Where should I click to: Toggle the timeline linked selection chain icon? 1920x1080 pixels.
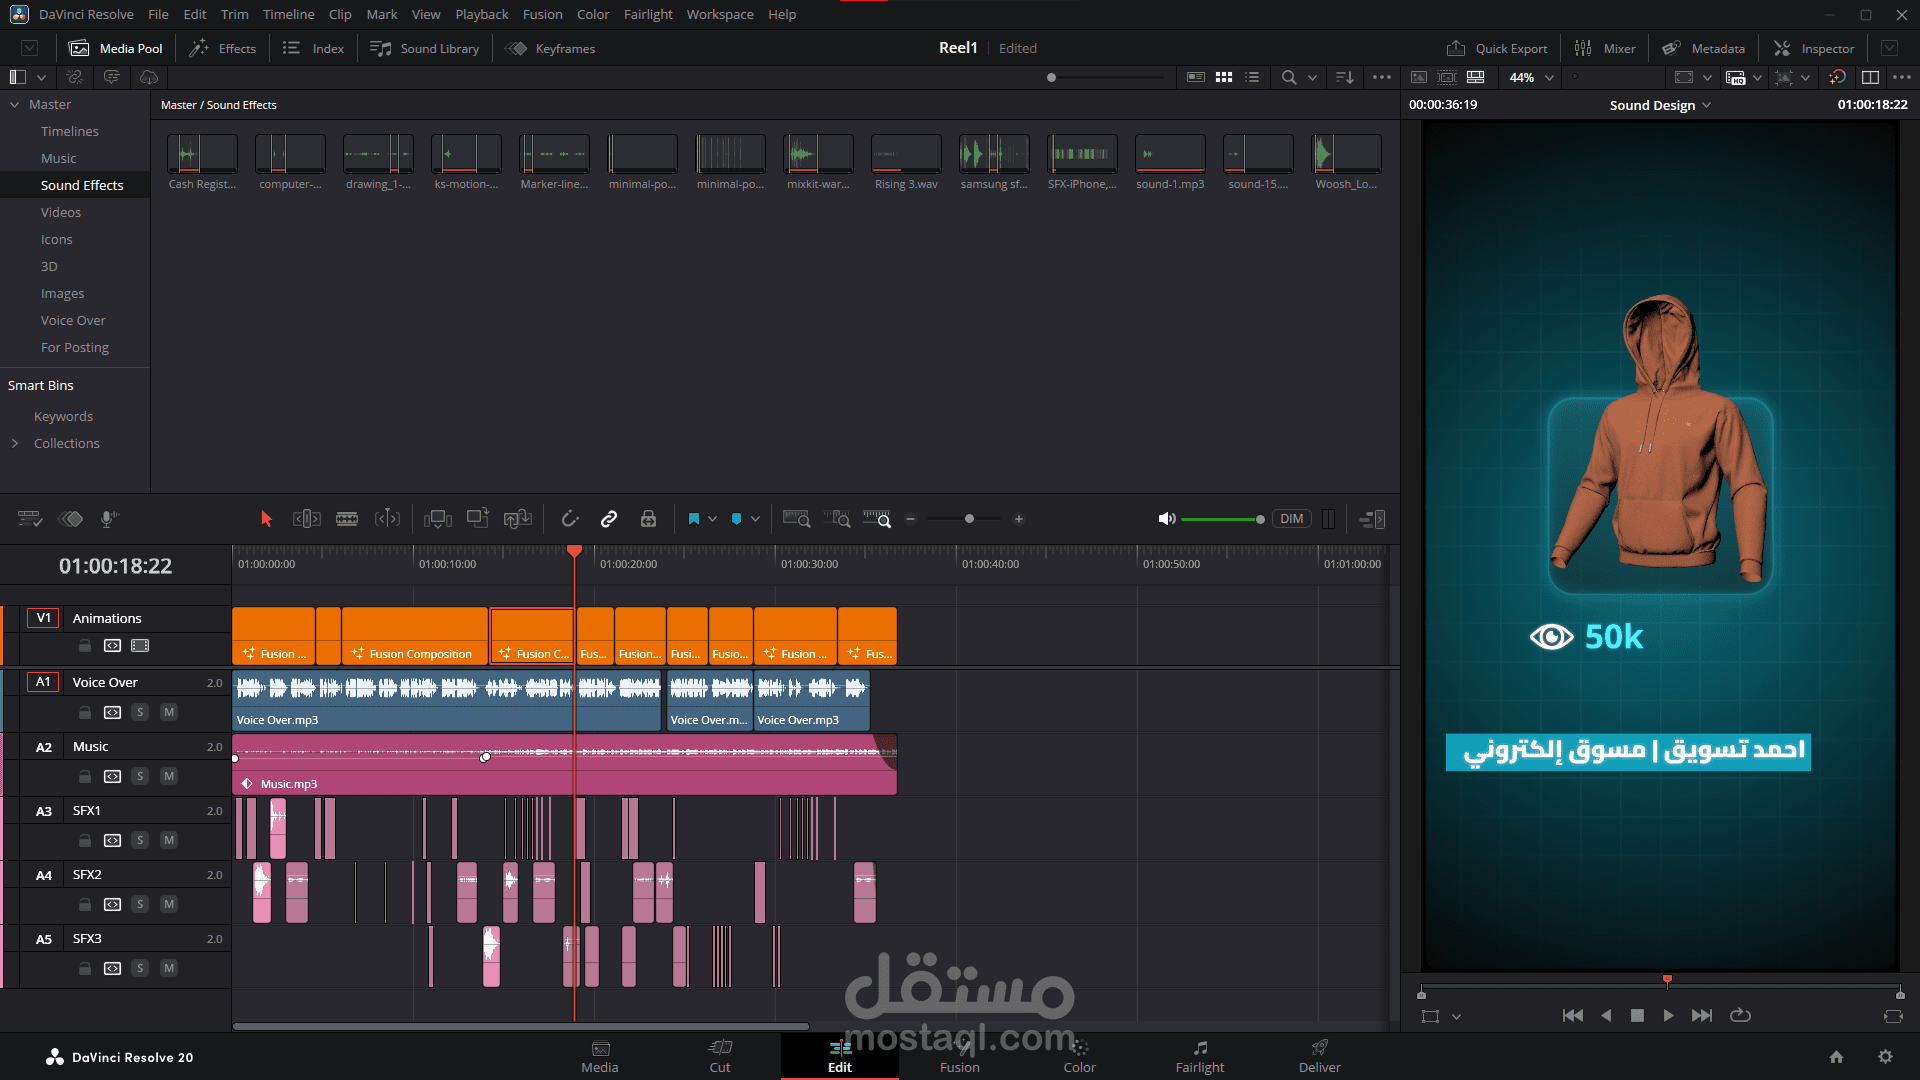(x=608, y=519)
